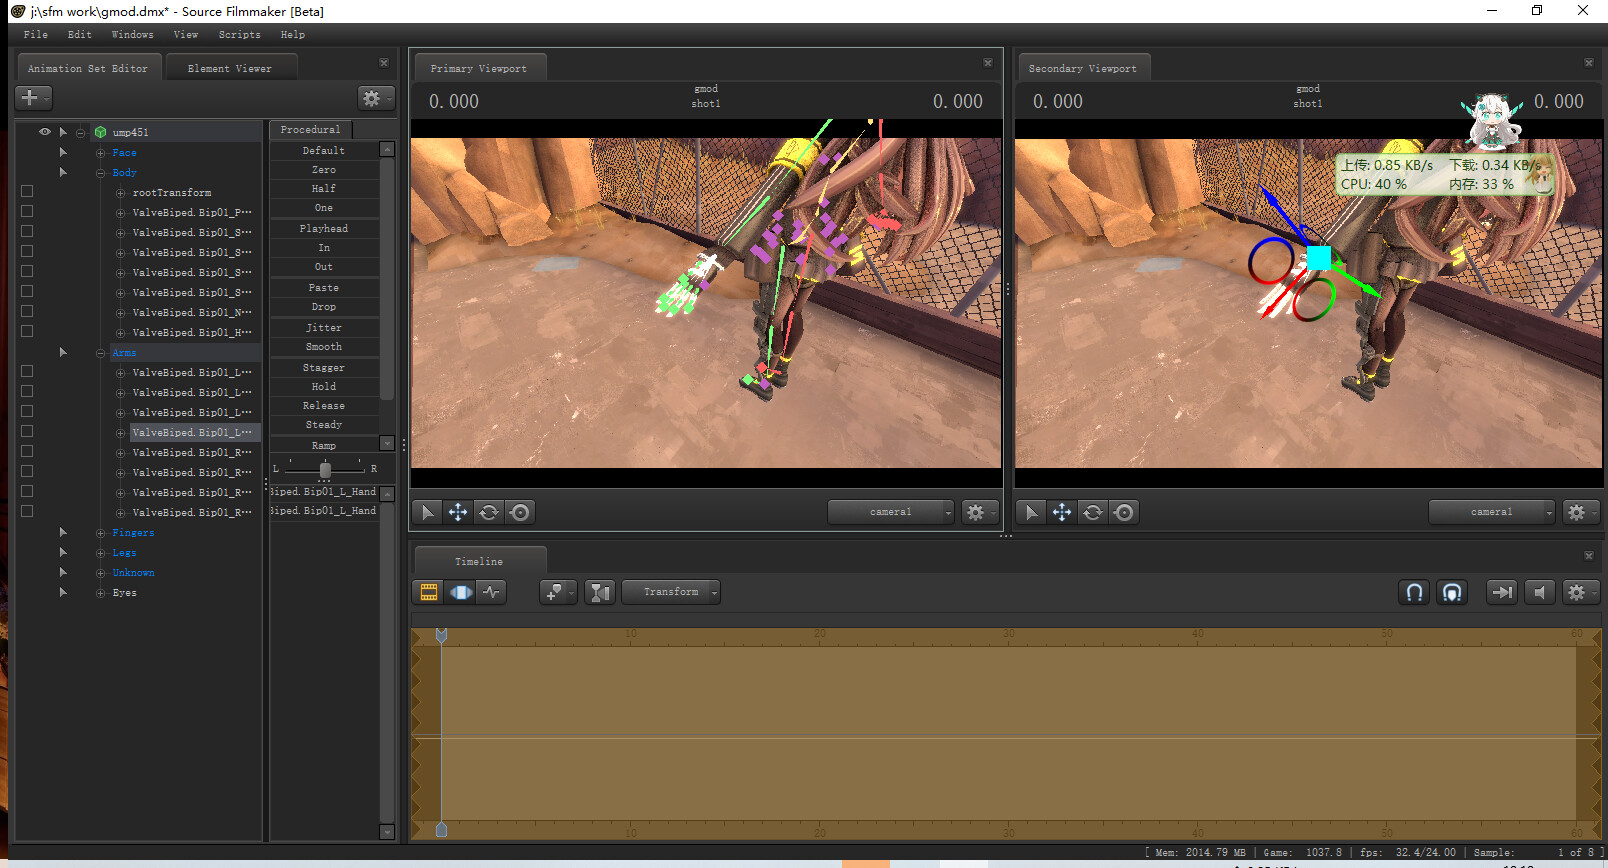Open the Transform dropdown in the timeline

671,592
